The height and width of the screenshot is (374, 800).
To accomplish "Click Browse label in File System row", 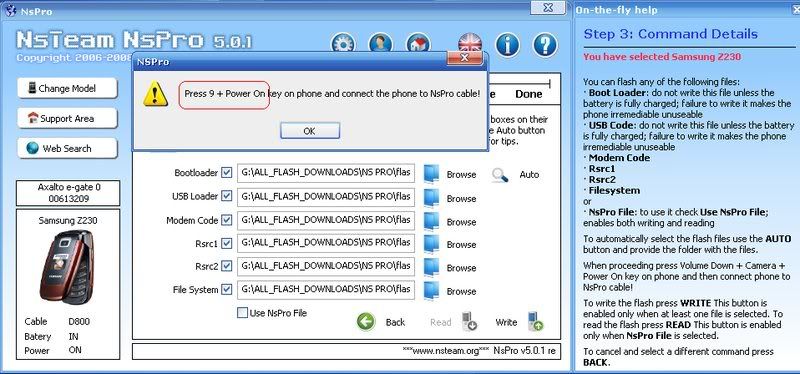I will 461,291.
